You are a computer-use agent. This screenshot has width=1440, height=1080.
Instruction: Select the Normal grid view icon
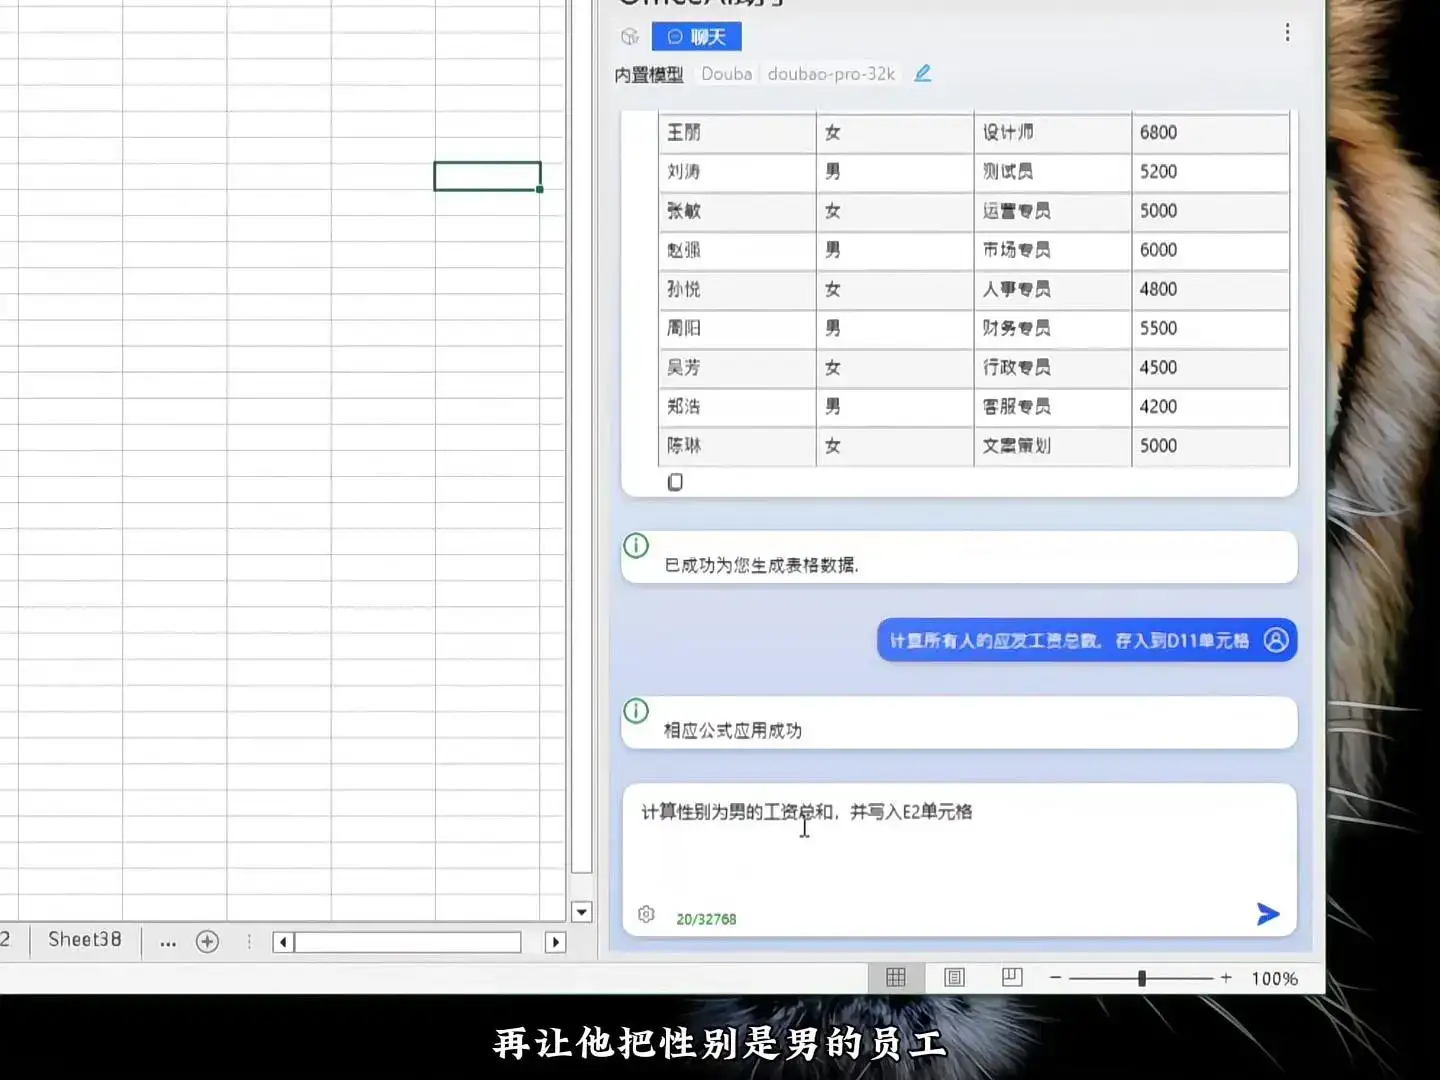[895, 978]
